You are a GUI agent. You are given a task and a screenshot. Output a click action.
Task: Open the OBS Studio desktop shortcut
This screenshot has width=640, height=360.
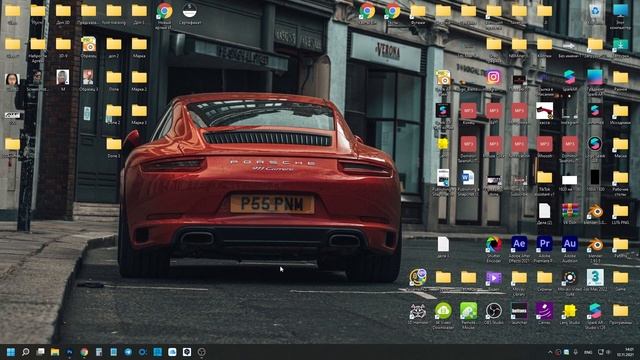tap(493, 311)
